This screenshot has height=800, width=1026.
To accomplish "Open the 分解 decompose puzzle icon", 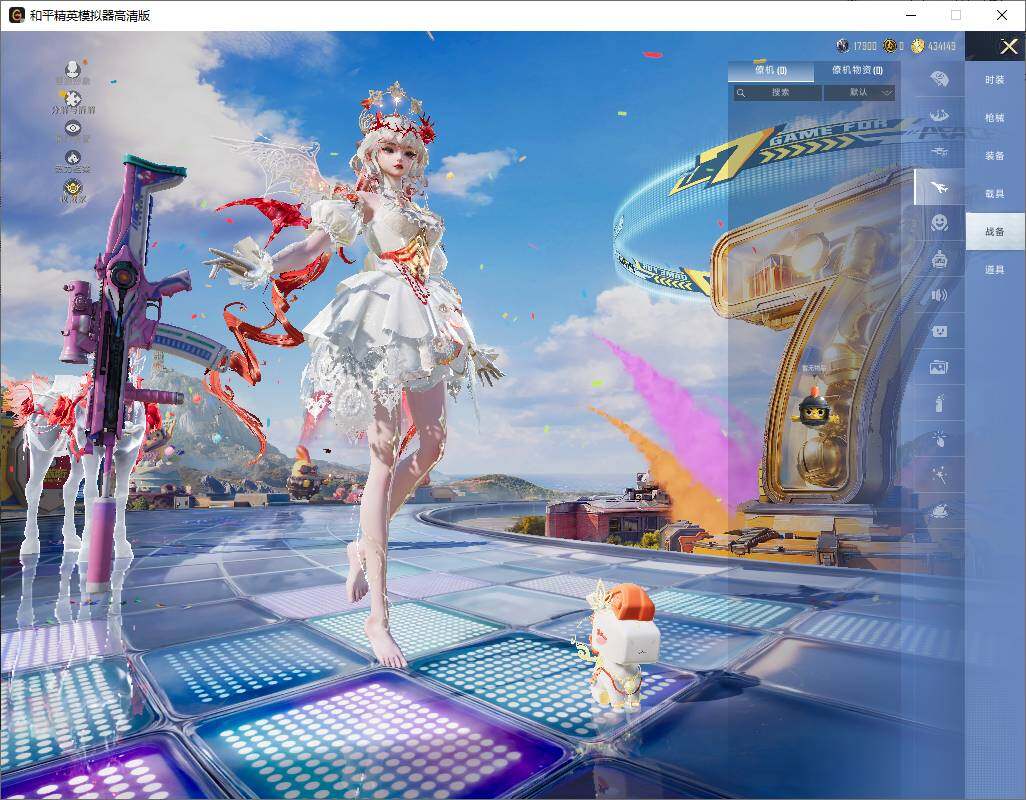I will [73, 99].
